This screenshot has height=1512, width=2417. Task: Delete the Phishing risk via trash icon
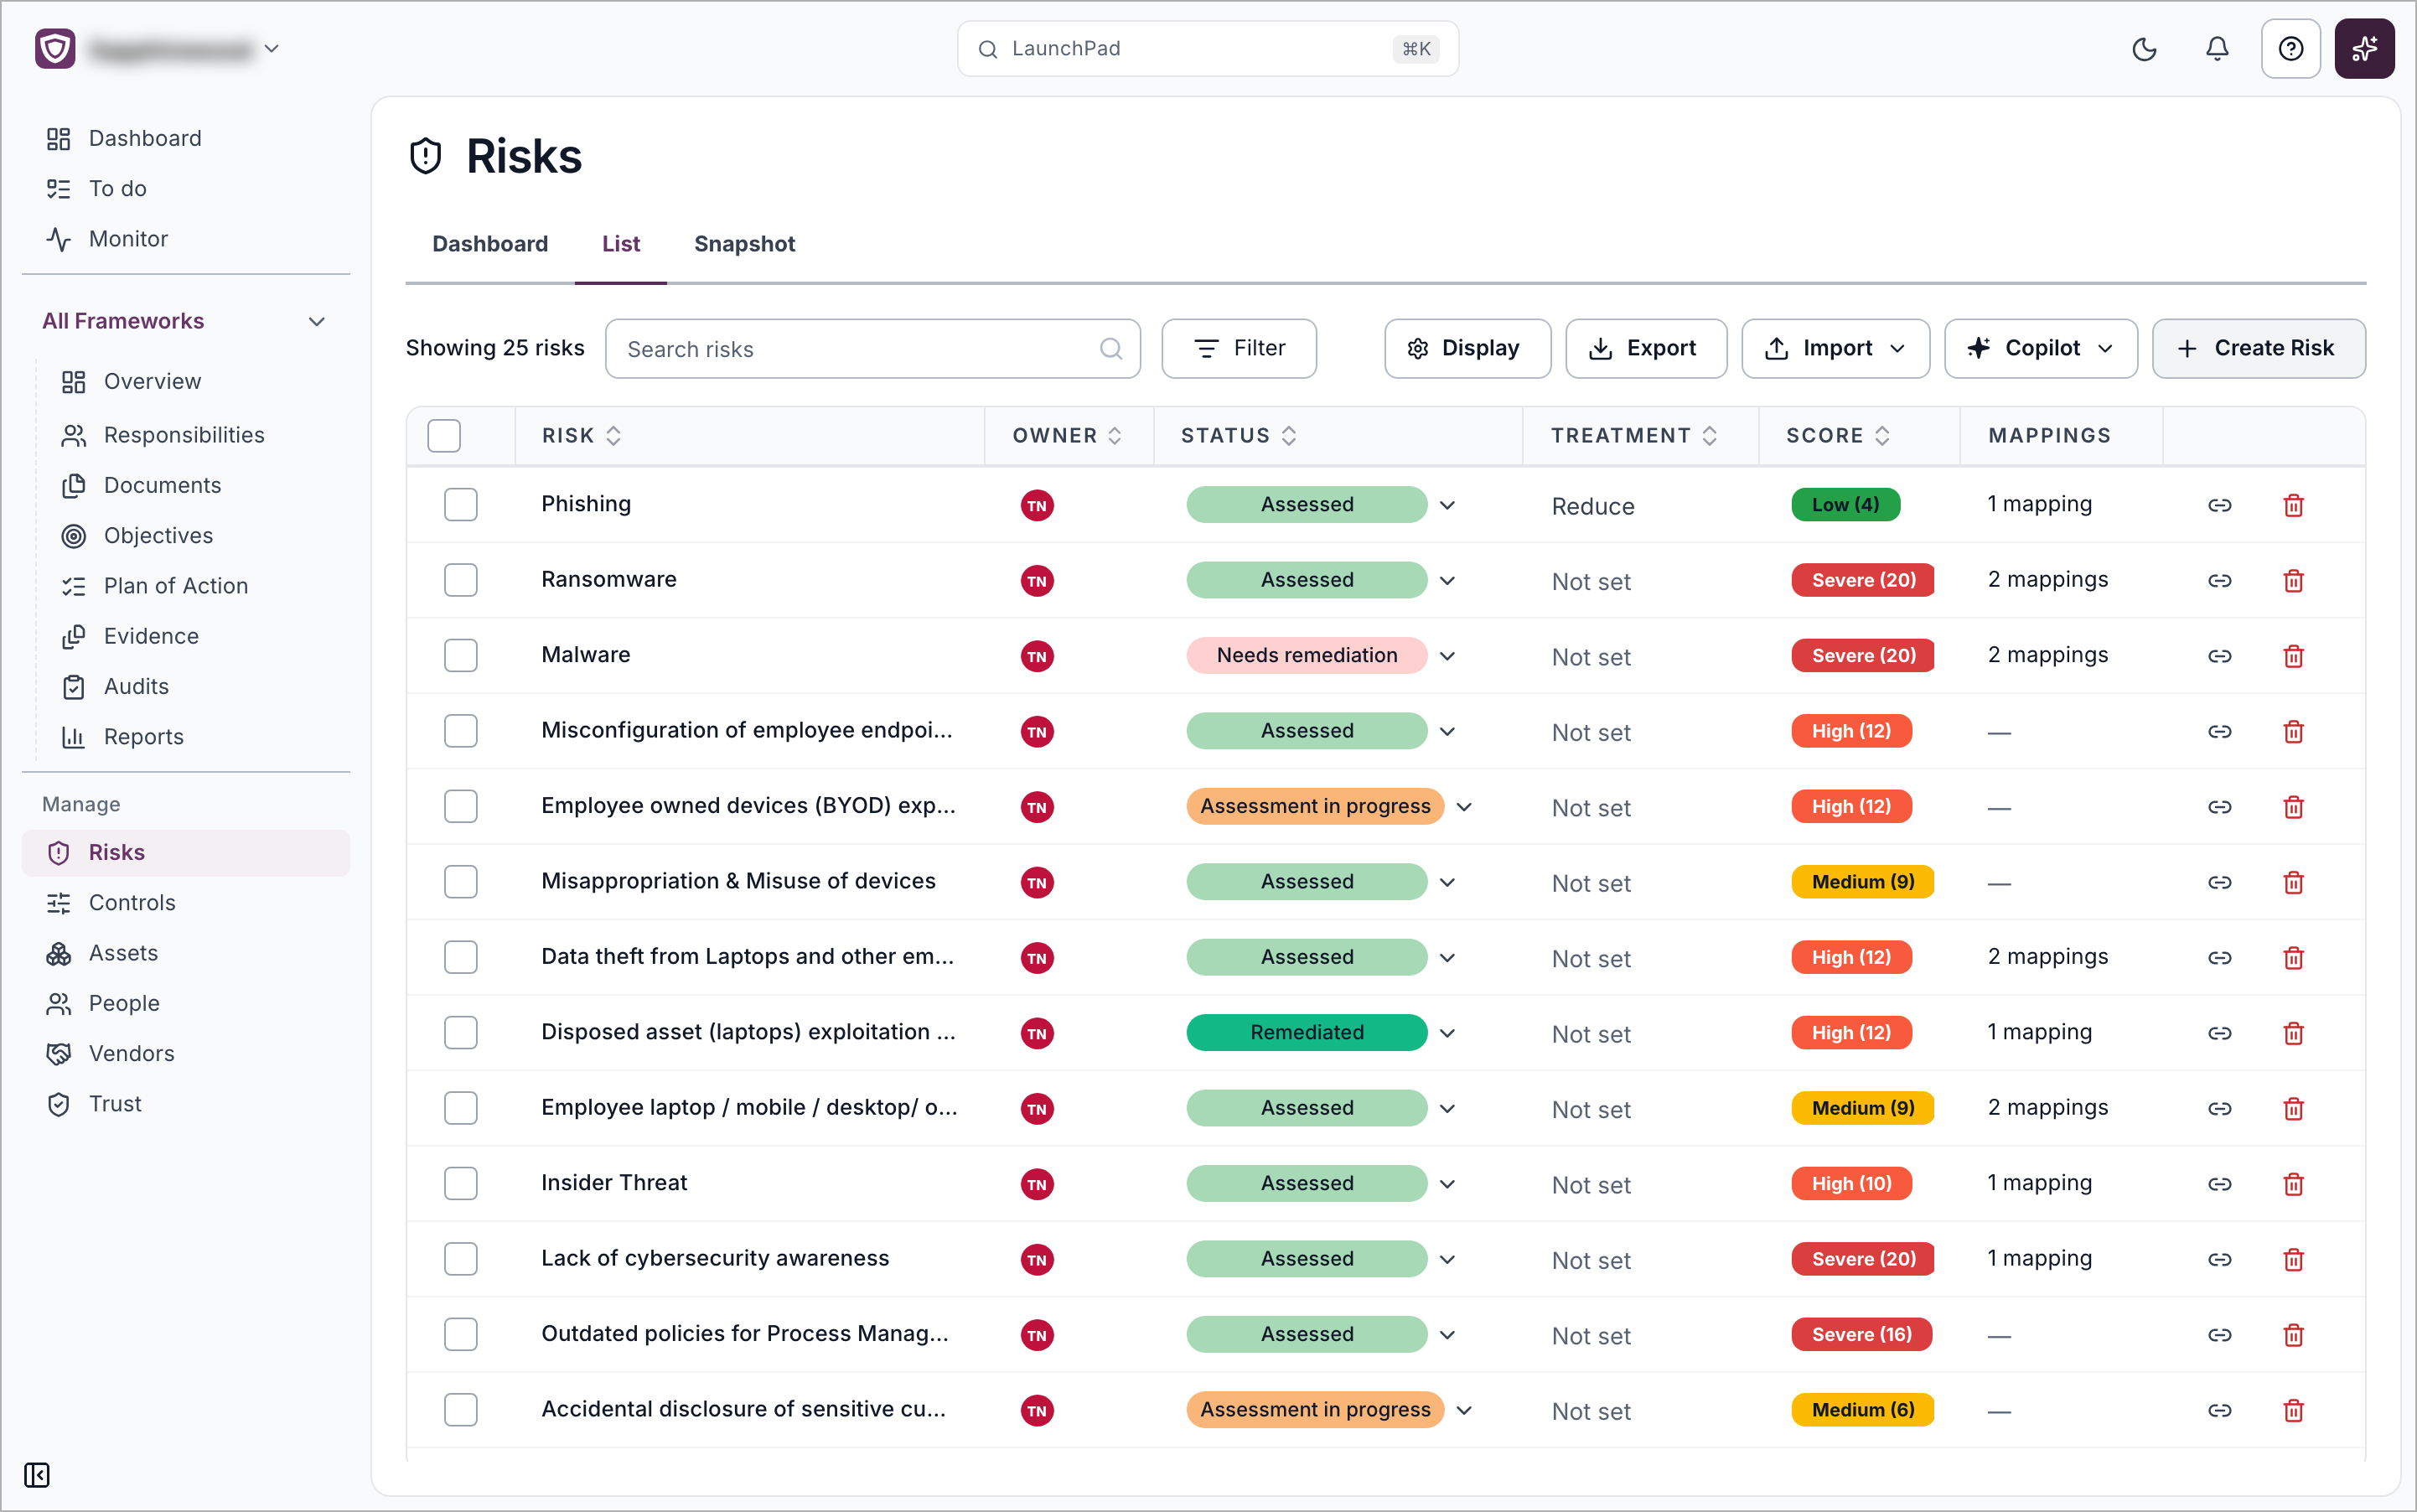tap(2294, 505)
